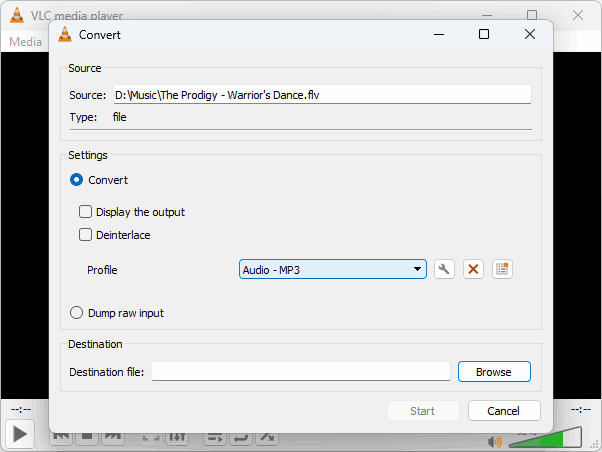Click the Source path text field

pos(322,94)
